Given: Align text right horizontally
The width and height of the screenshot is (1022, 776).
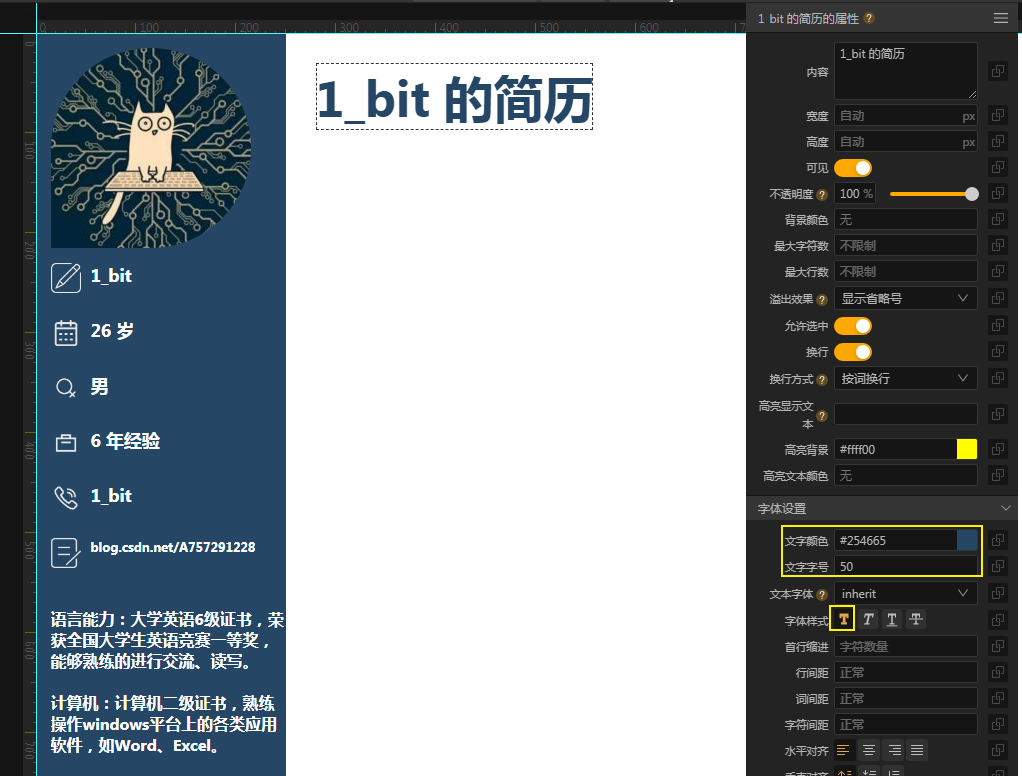Looking at the screenshot, I should click(x=893, y=750).
